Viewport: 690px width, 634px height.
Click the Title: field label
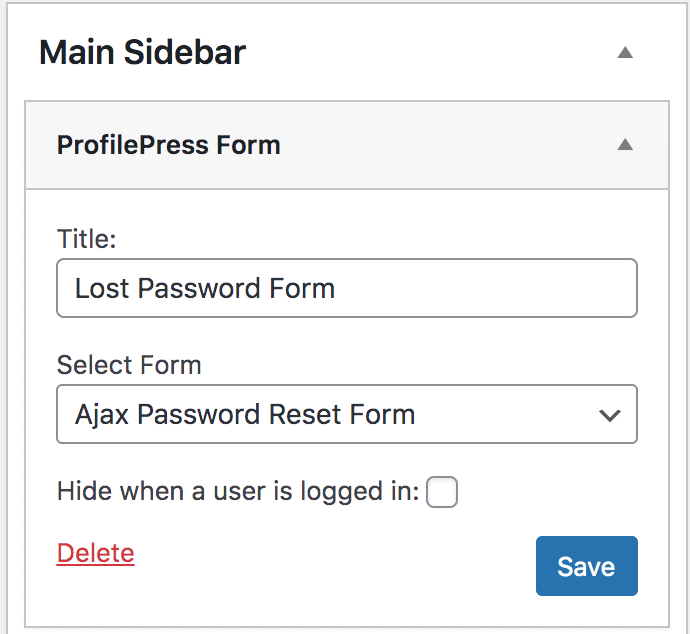click(x=87, y=239)
